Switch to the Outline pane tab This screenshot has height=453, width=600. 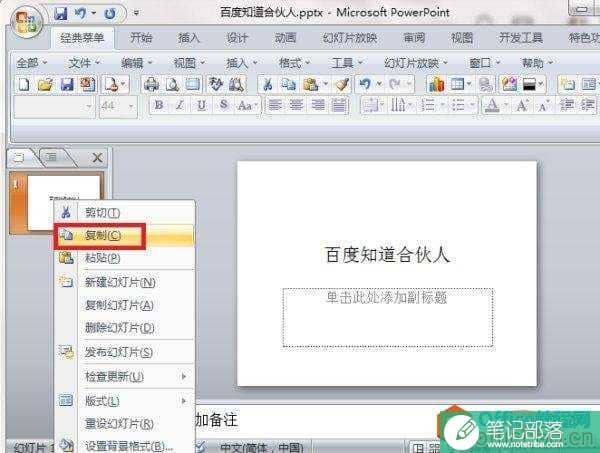click(x=51, y=157)
